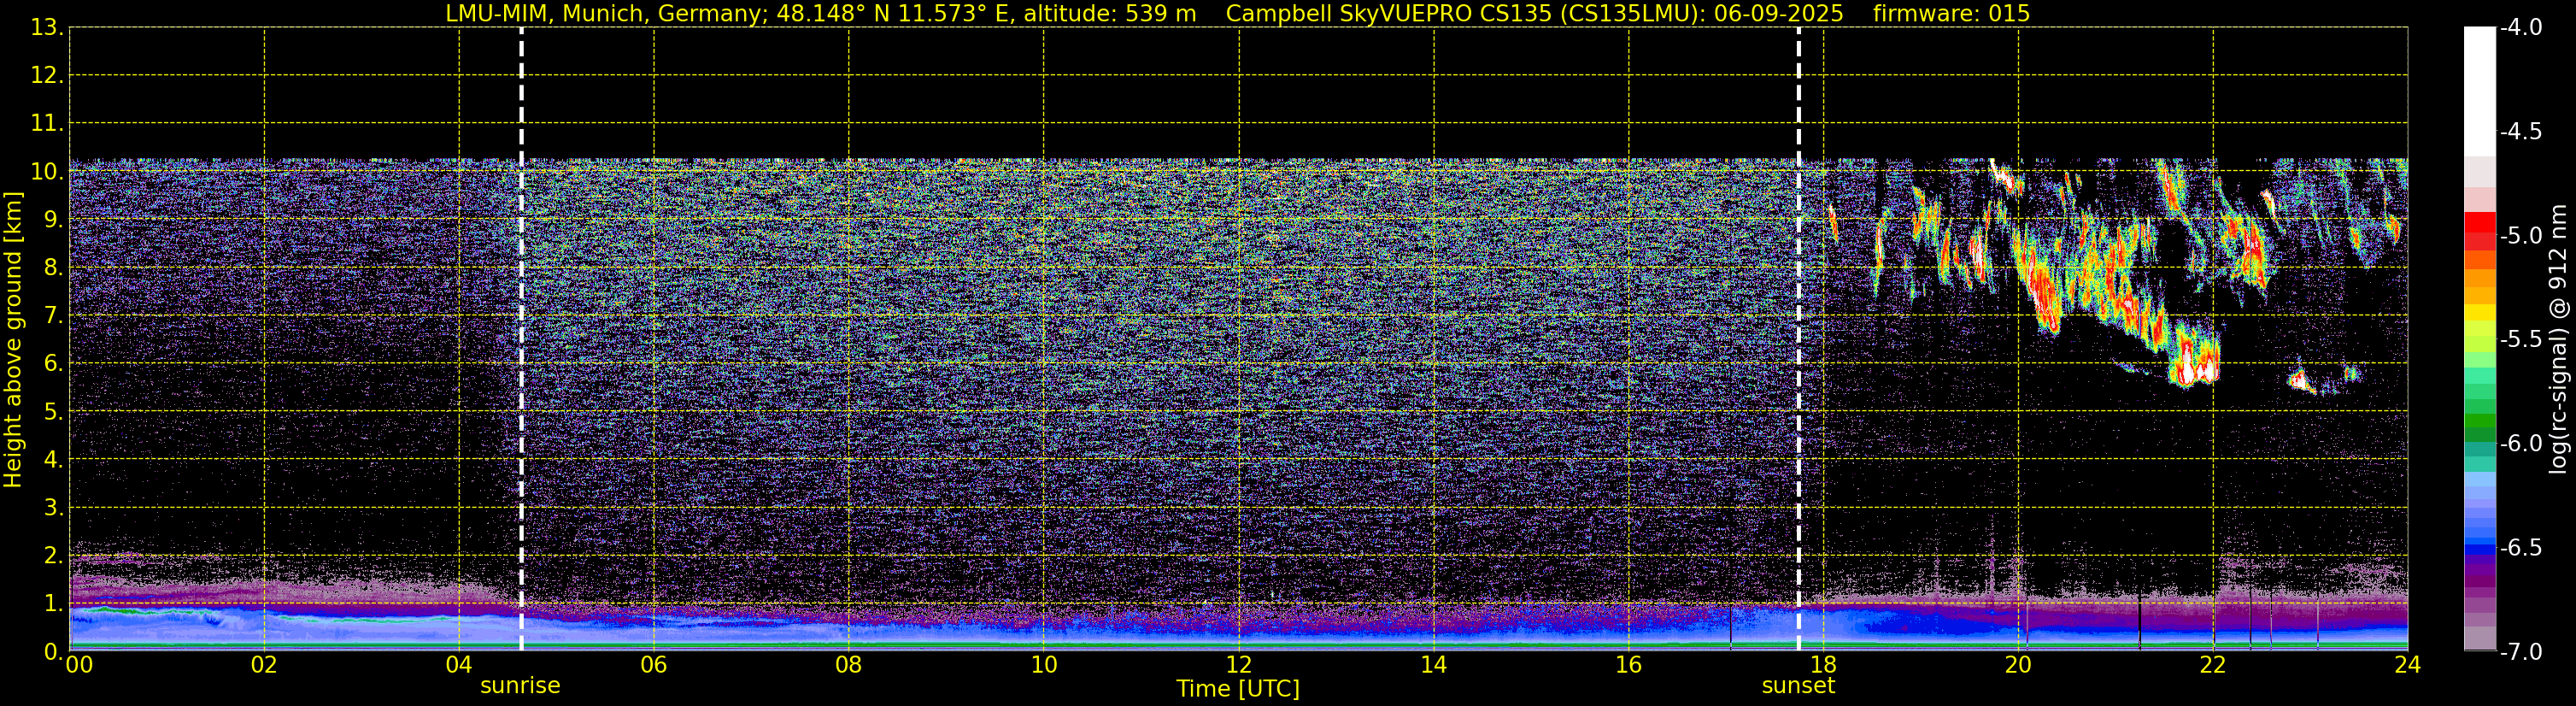
Task: Select the colorbar tick label "-6.5"
Action: coord(2521,548)
